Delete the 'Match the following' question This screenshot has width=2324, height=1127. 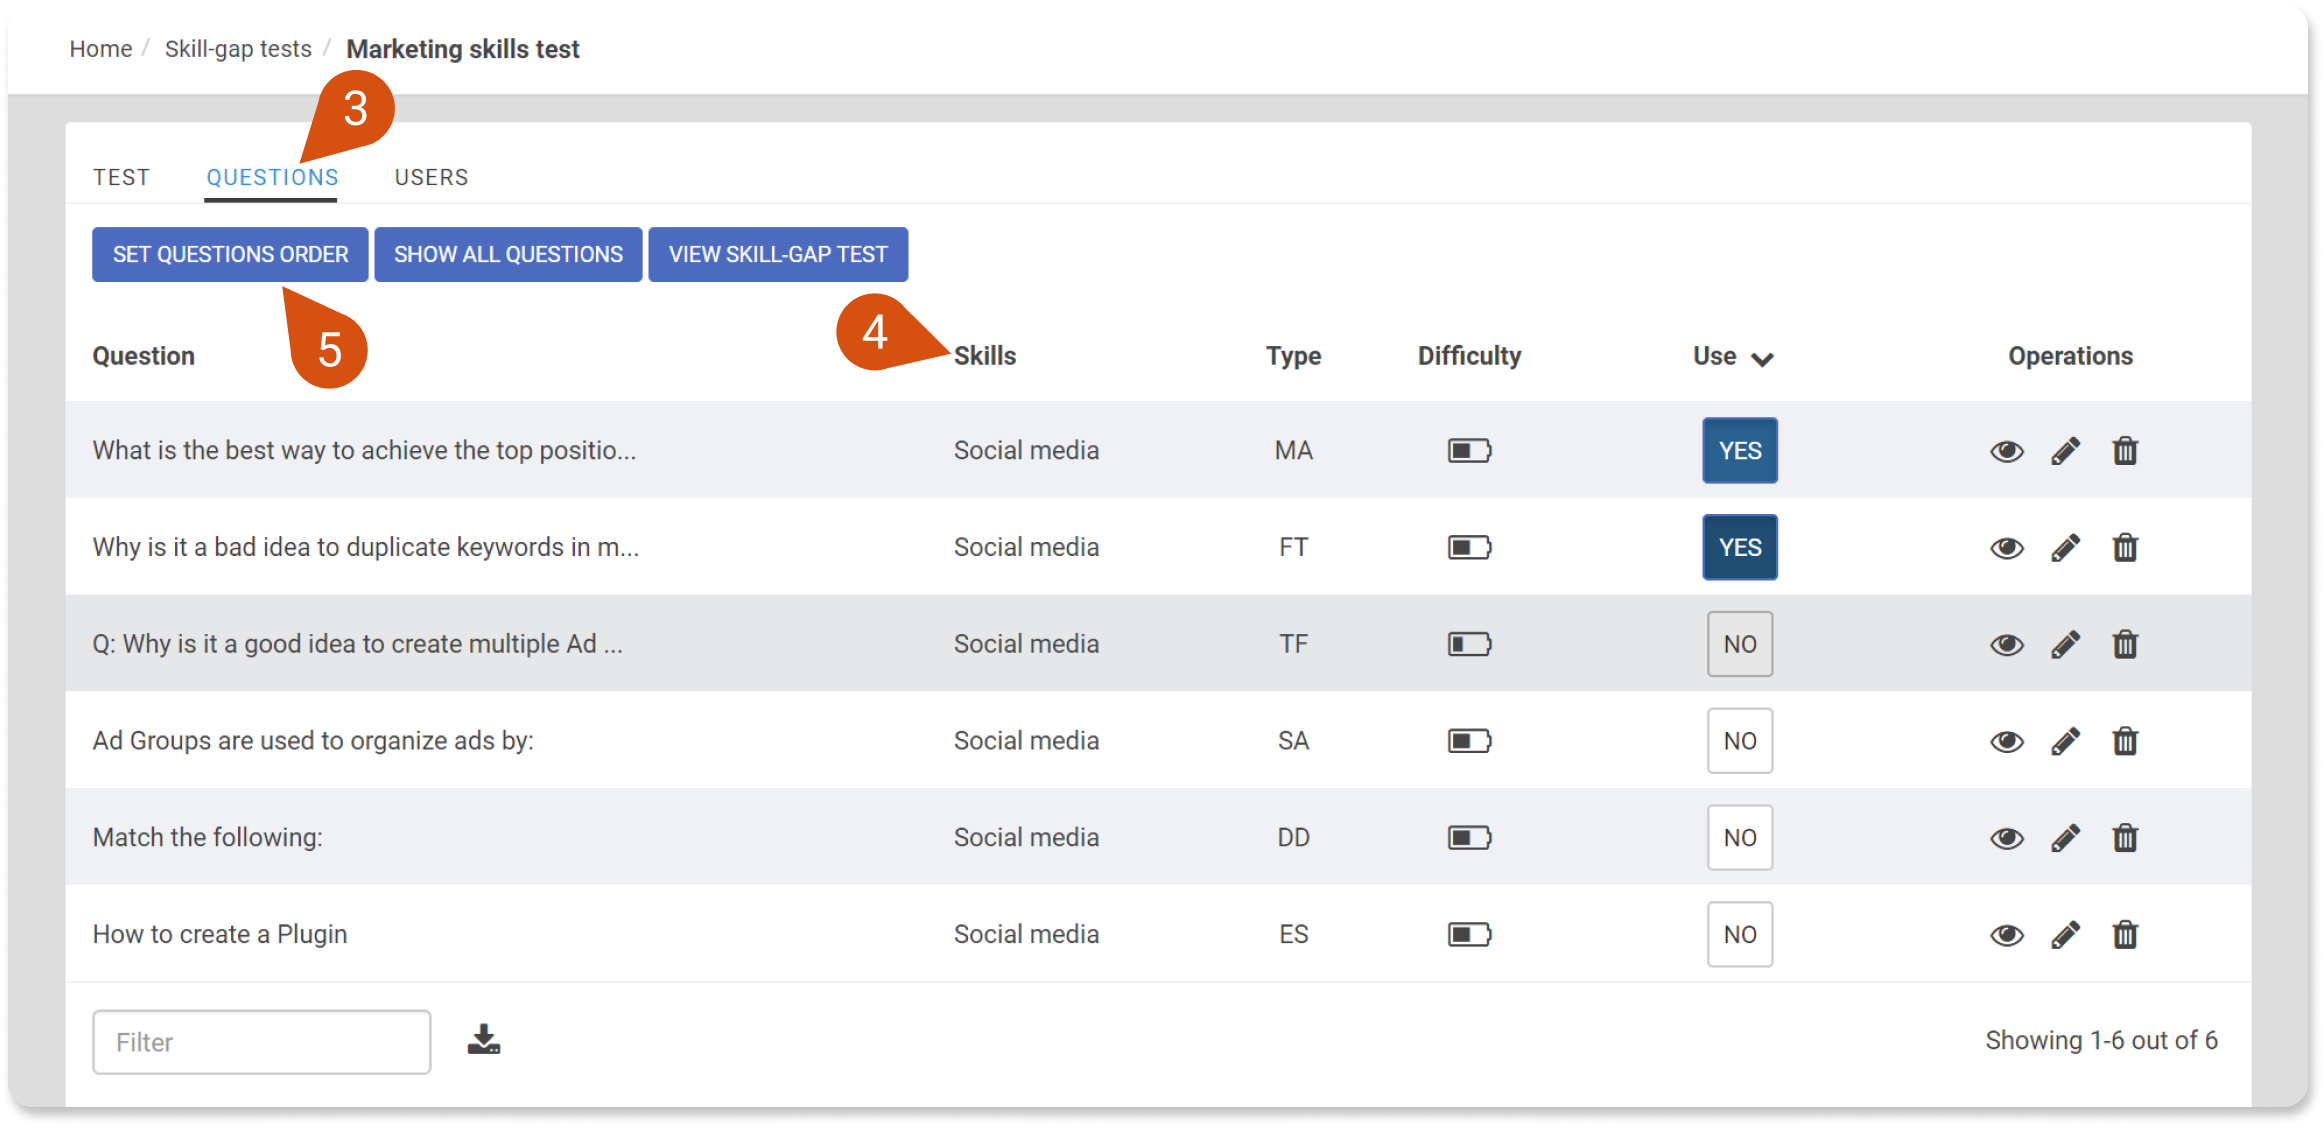pos(2125,838)
